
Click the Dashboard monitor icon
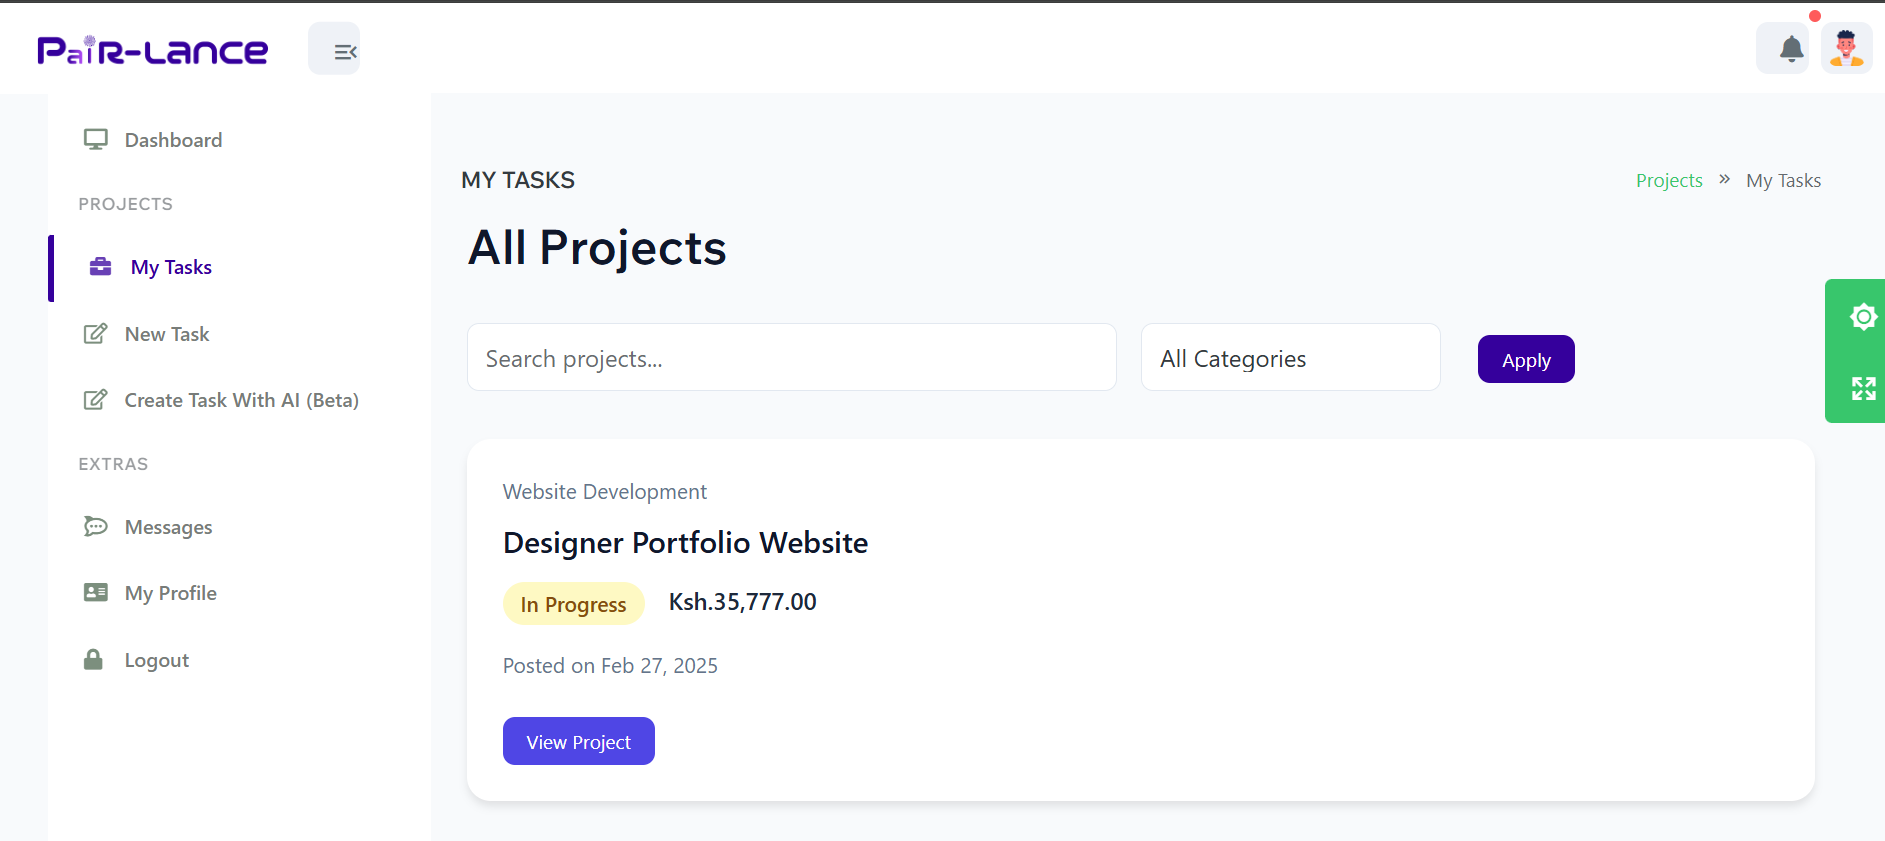pos(96,140)
